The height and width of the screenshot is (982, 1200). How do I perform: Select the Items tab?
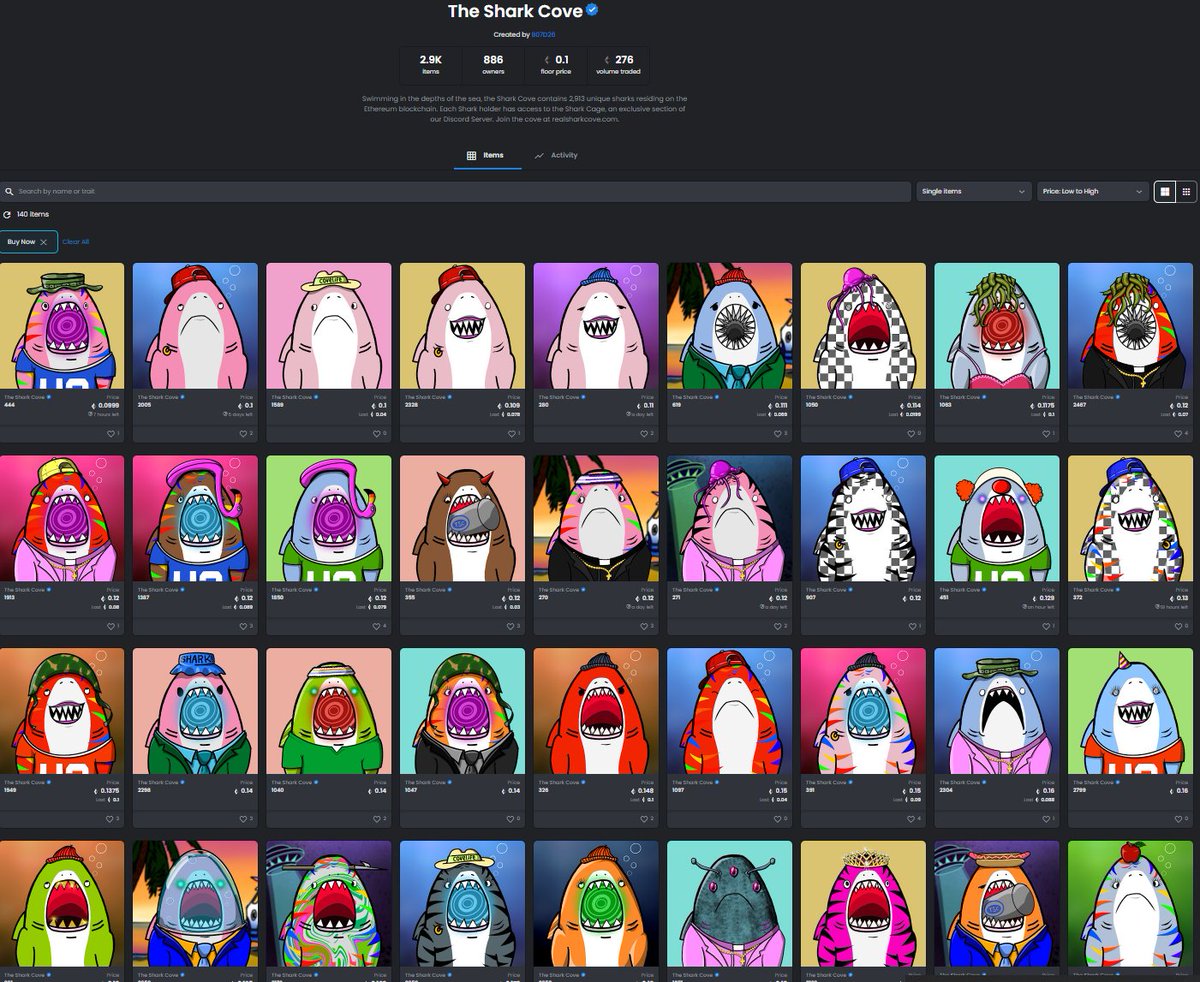coord(486,155)
